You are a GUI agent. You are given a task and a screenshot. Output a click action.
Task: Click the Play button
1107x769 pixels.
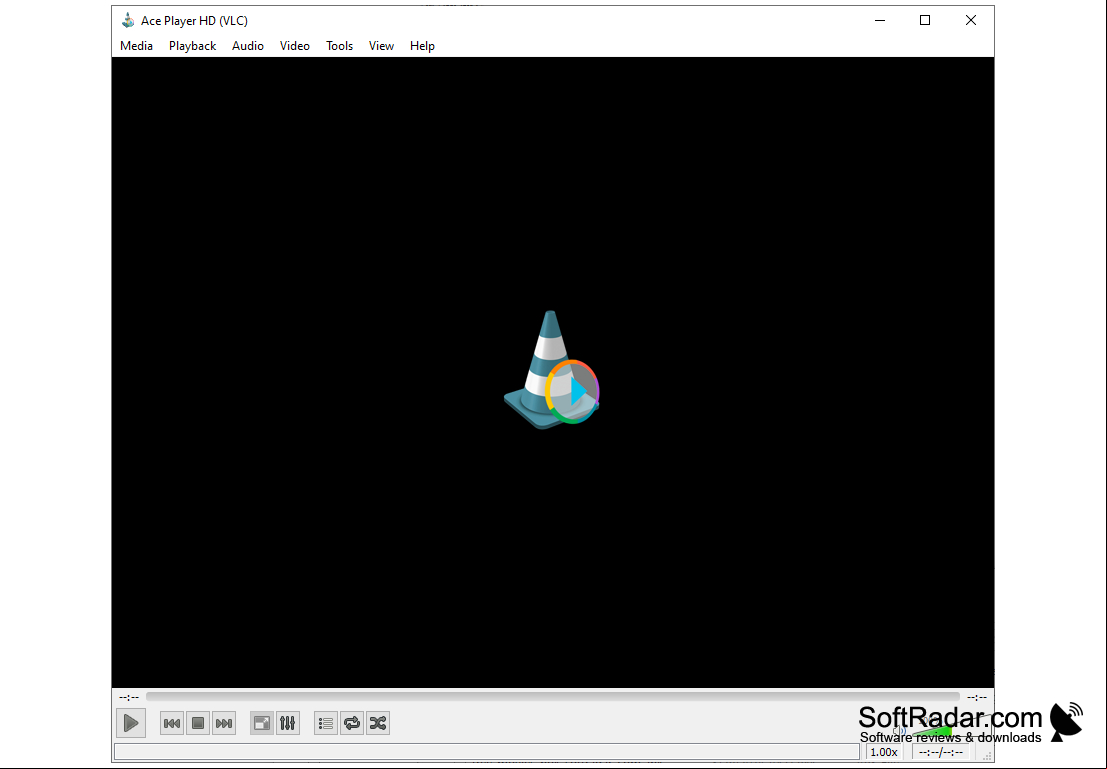point(131,723)
